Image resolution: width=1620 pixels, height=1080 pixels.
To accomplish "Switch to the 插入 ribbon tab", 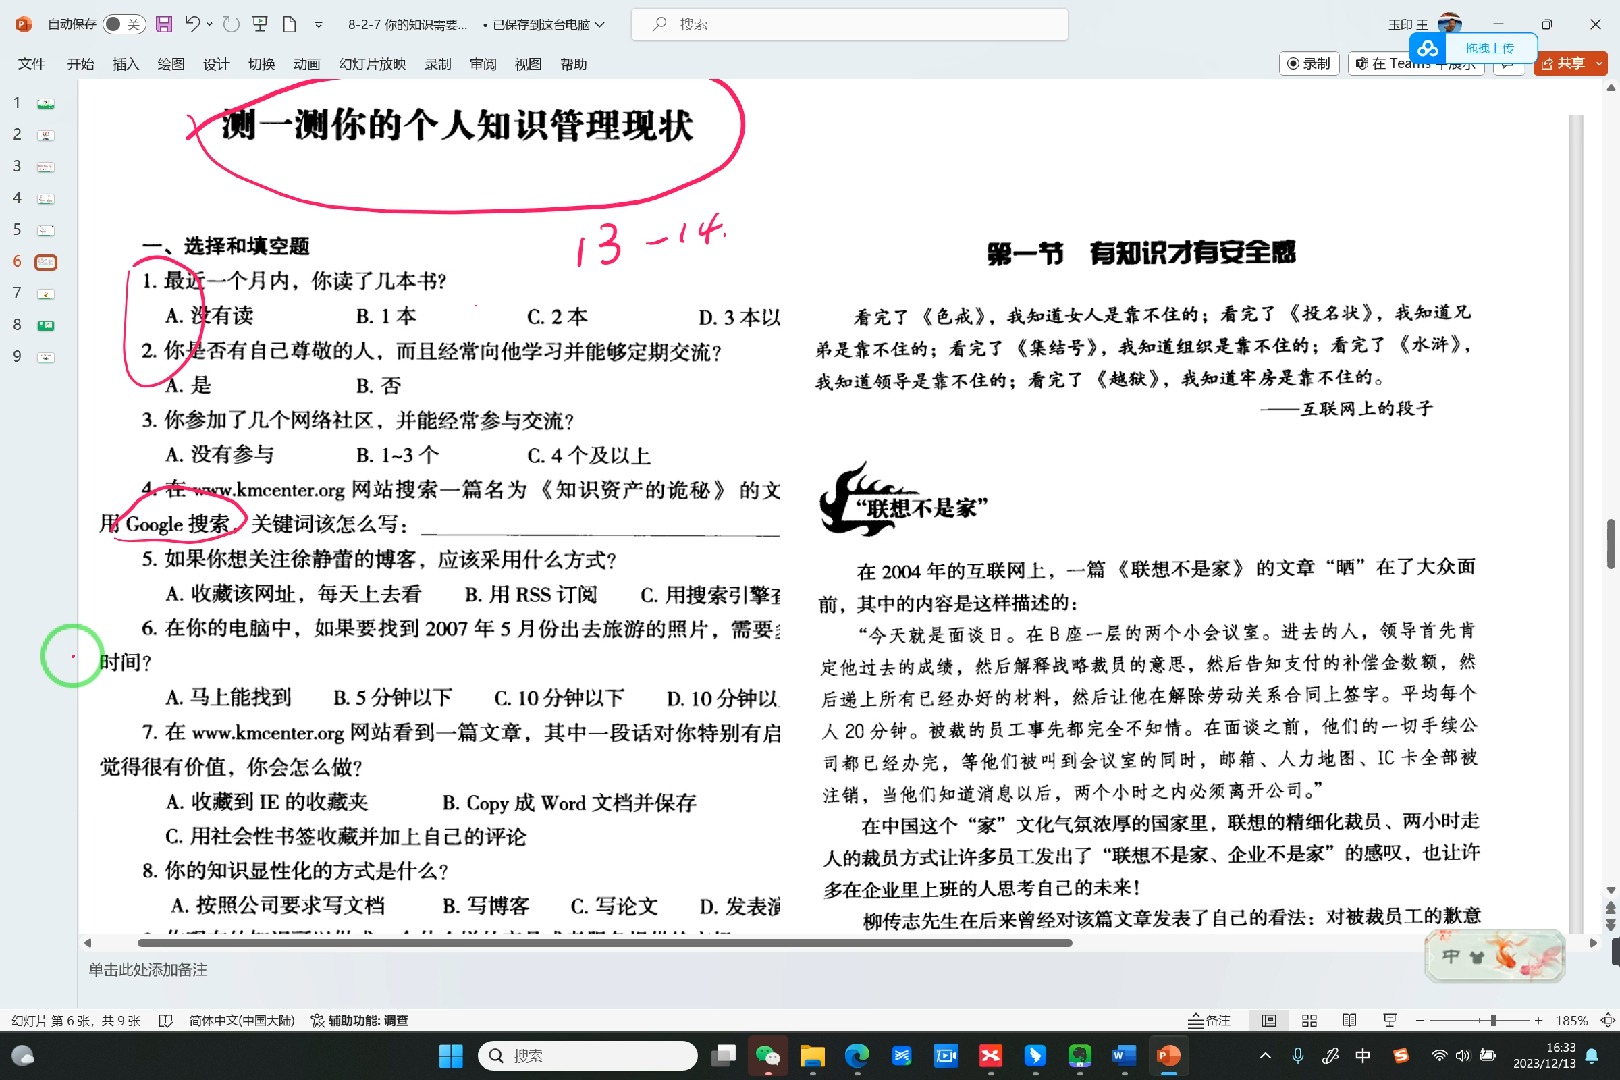I will (125, 63).
